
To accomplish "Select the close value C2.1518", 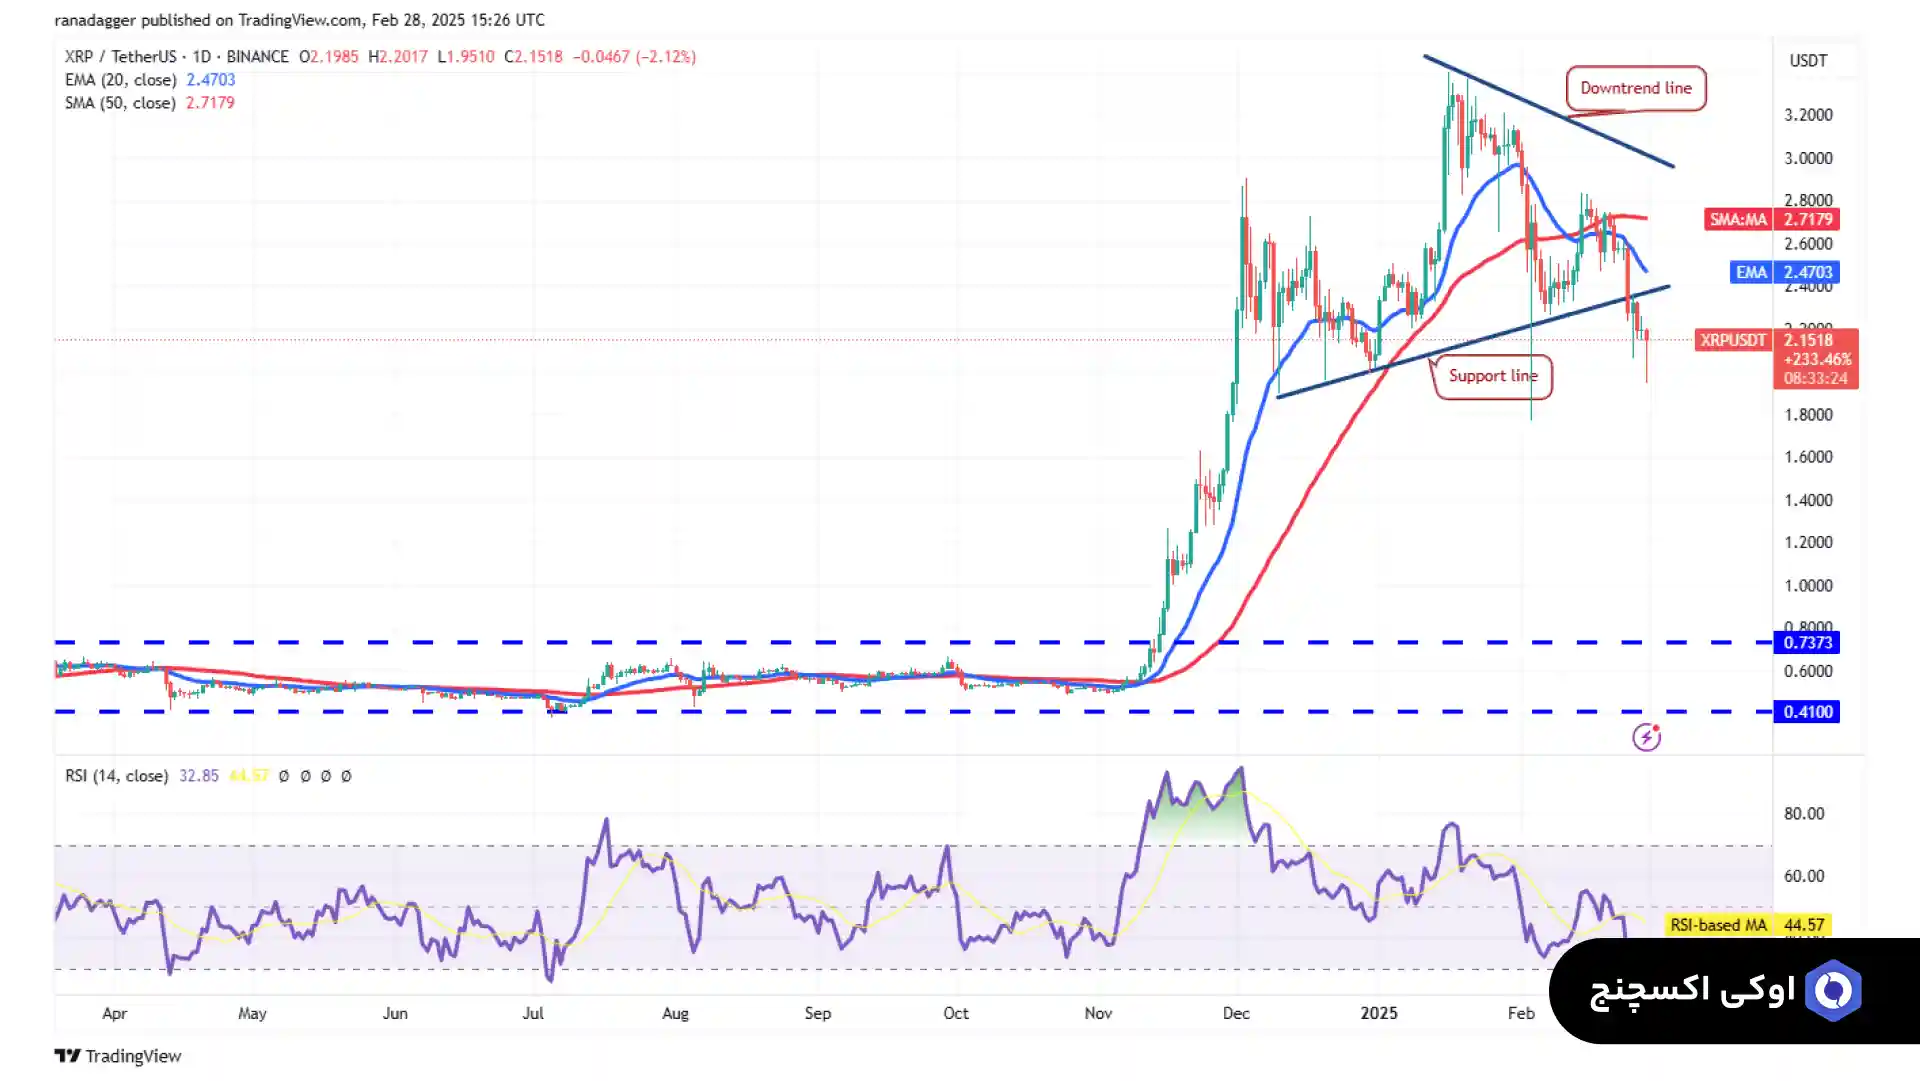I will click(x=534, y=57).
